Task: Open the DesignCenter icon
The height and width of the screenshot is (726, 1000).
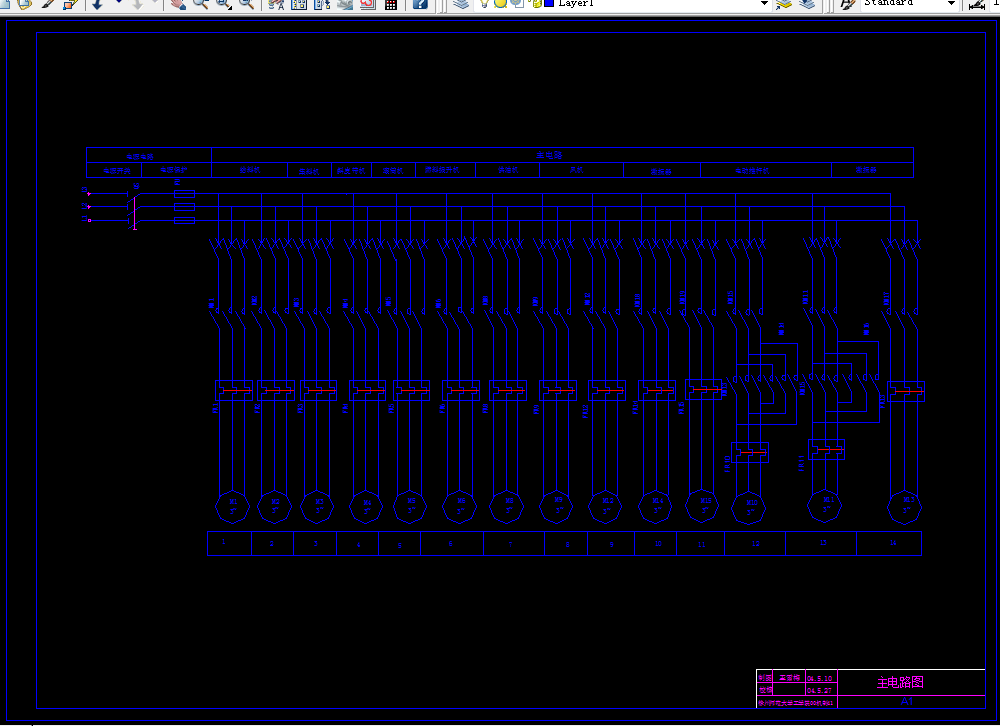Action: pos(299,4)
